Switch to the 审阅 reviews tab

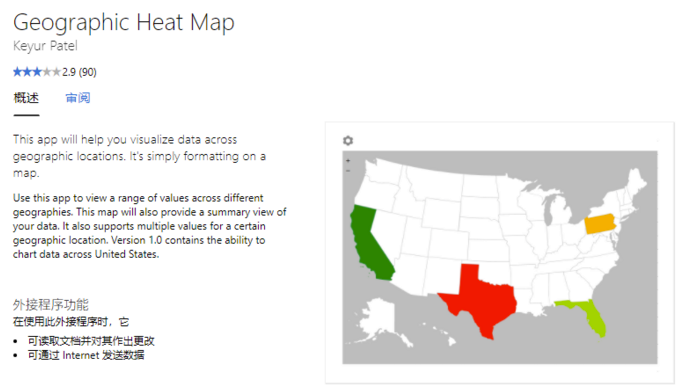click(x=78, y=98)
